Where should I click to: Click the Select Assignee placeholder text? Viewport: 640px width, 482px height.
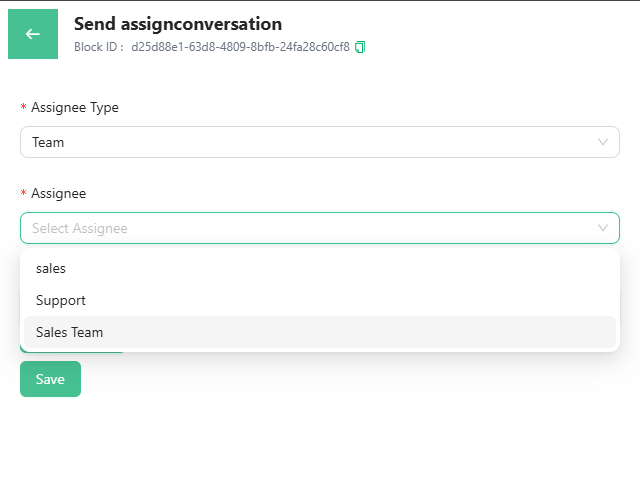coord(80,228)
